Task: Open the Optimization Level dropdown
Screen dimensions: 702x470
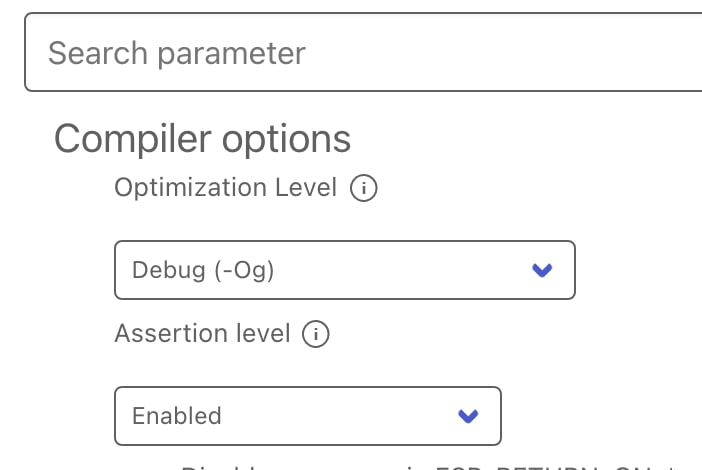Action: (x=345, y=270)
